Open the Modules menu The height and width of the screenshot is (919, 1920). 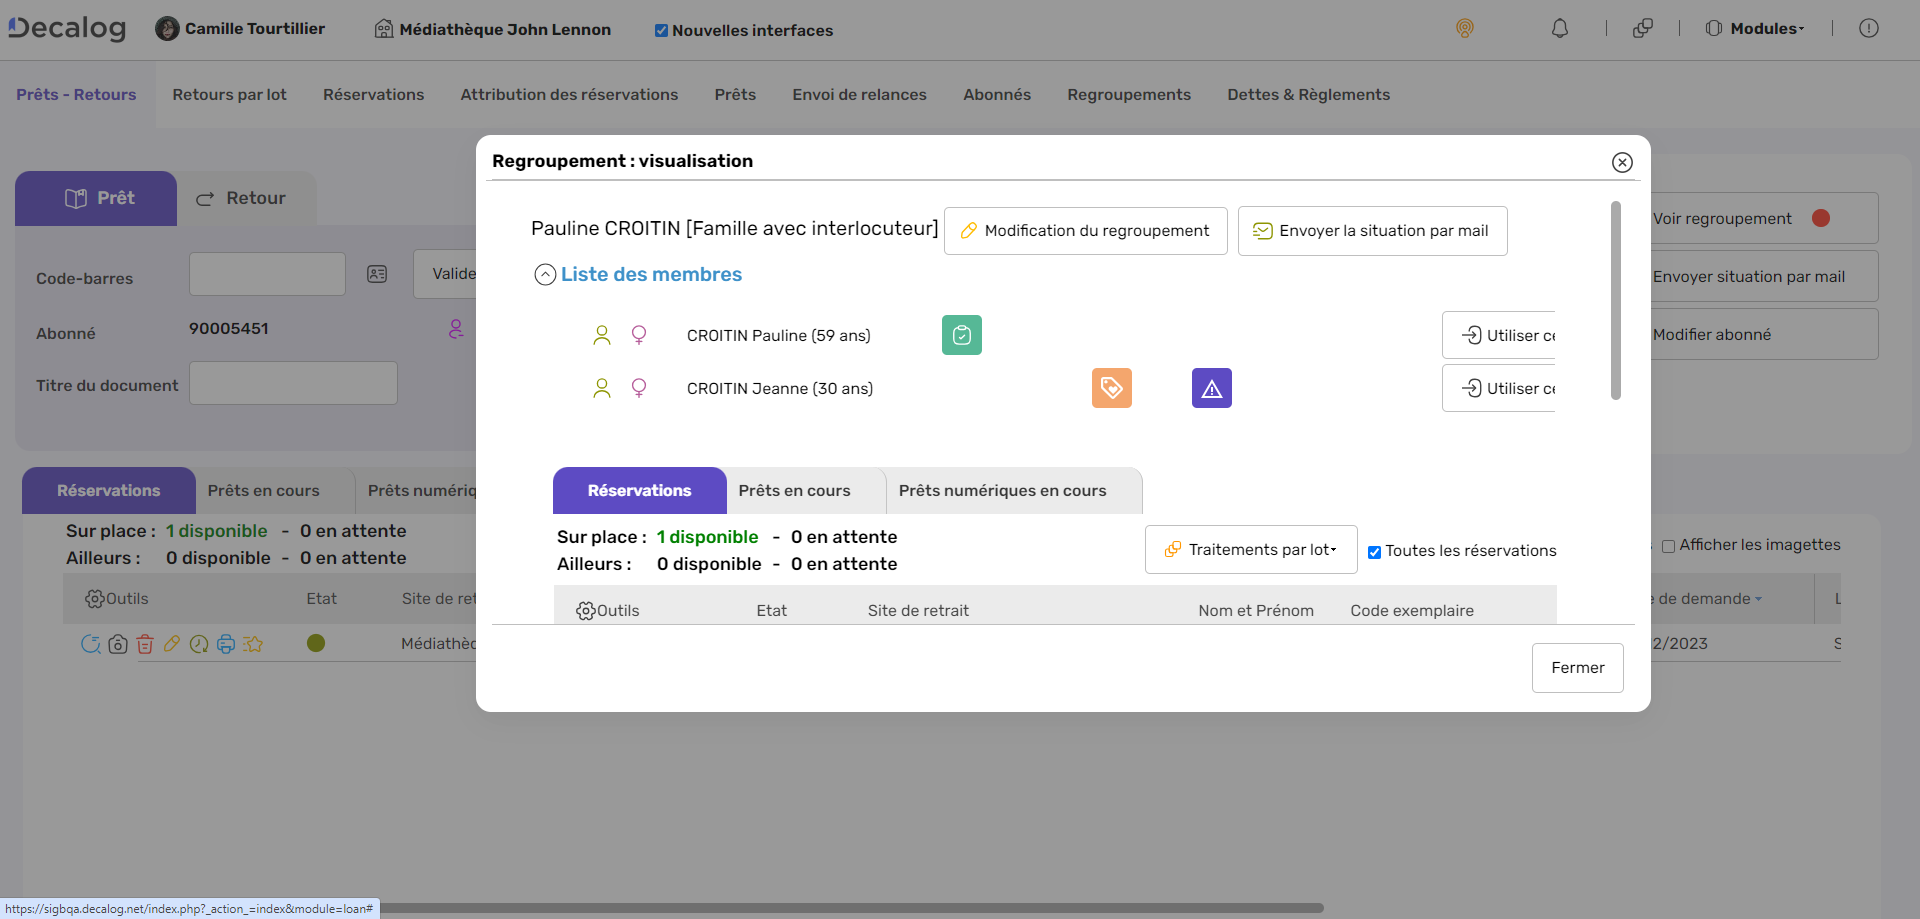click(1753, 29)
